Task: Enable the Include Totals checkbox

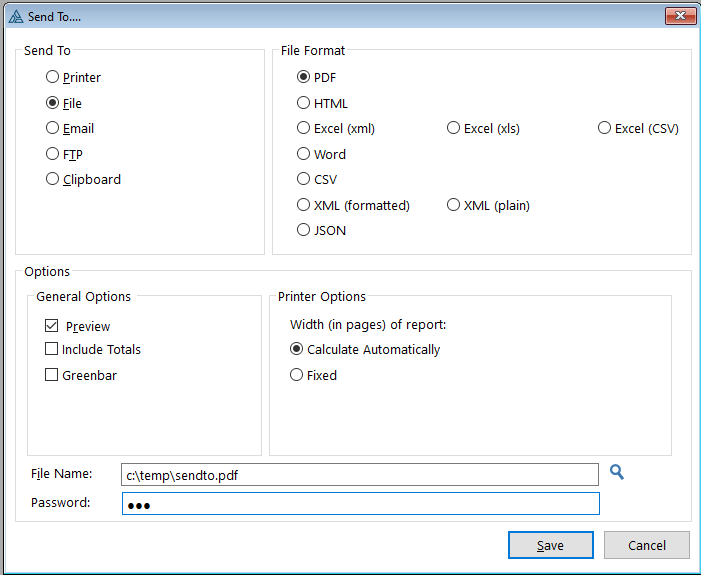Action: coord(52,349)
